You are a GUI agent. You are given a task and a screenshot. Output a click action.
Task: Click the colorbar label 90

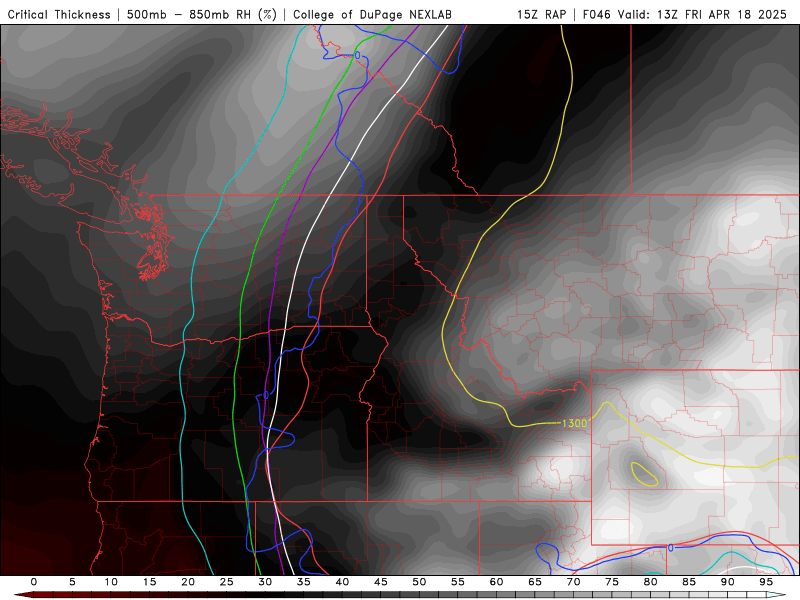point(727,582)
